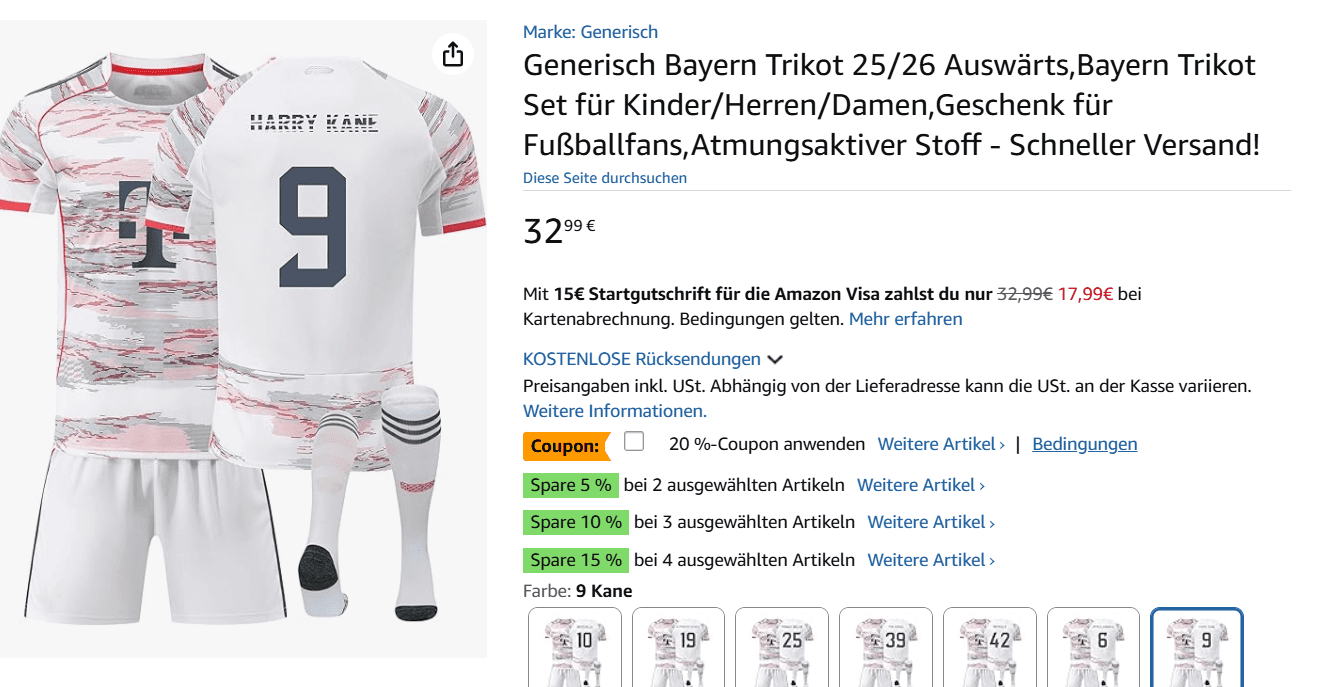The image size is (1326, 687).
Task: Click Weitere Informationen below the price note
Action: tap(613, 410)
